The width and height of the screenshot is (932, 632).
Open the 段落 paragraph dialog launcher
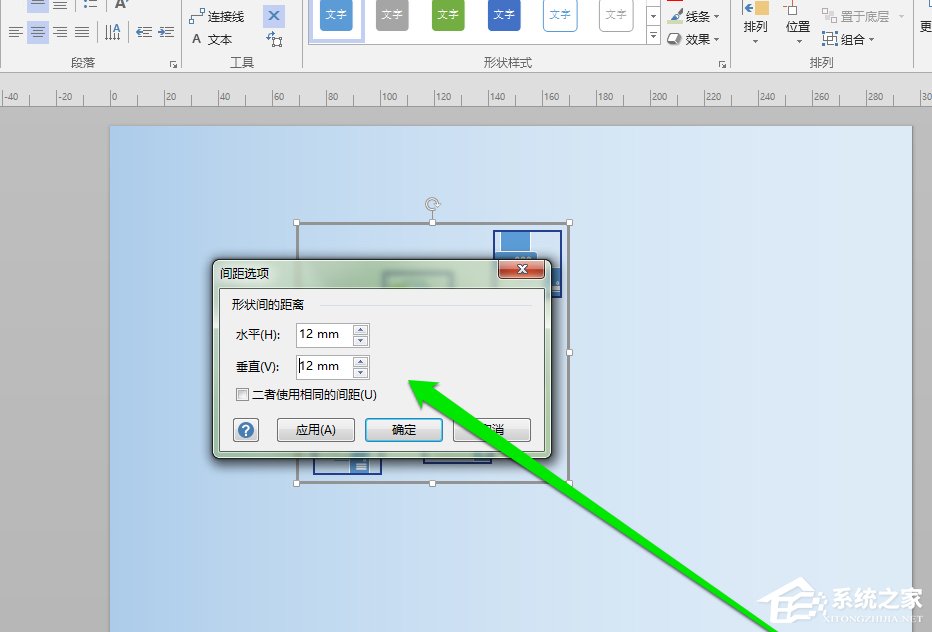pyautogui.click(x=174, y=64)
